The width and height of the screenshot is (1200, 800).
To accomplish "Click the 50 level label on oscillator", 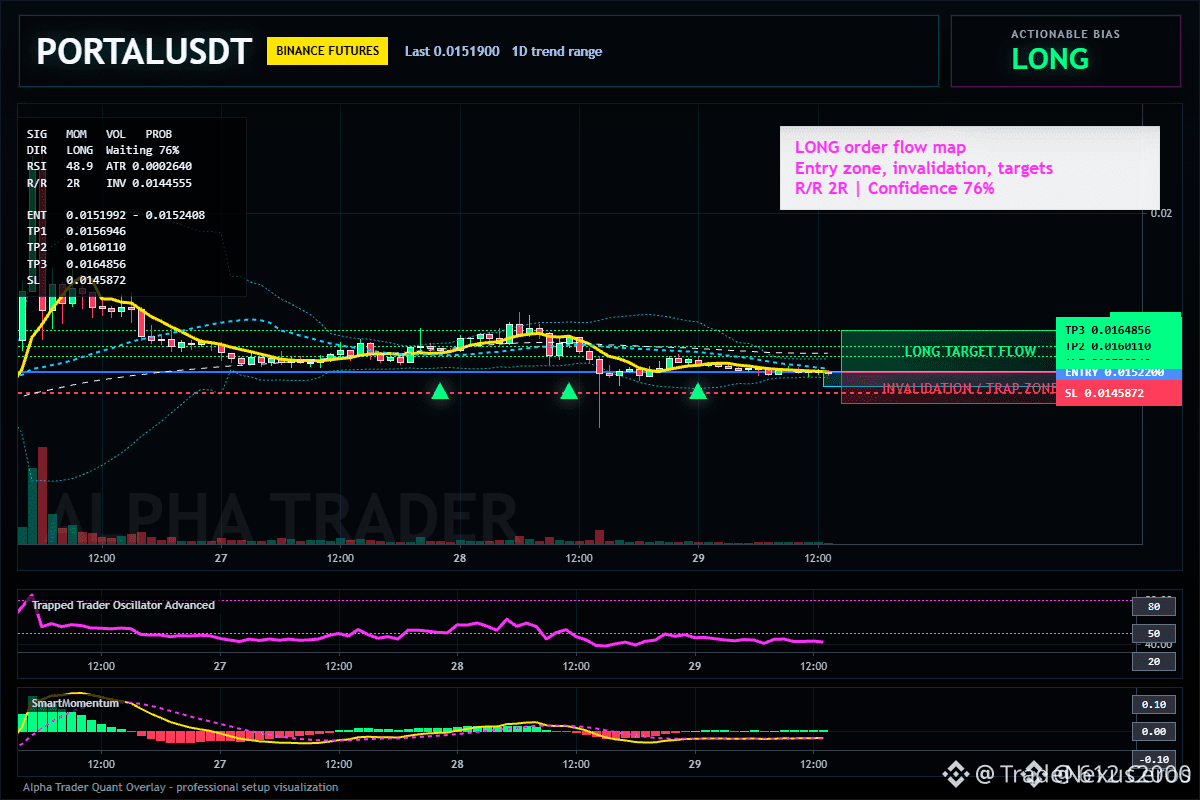I will tap(1153, 634).
